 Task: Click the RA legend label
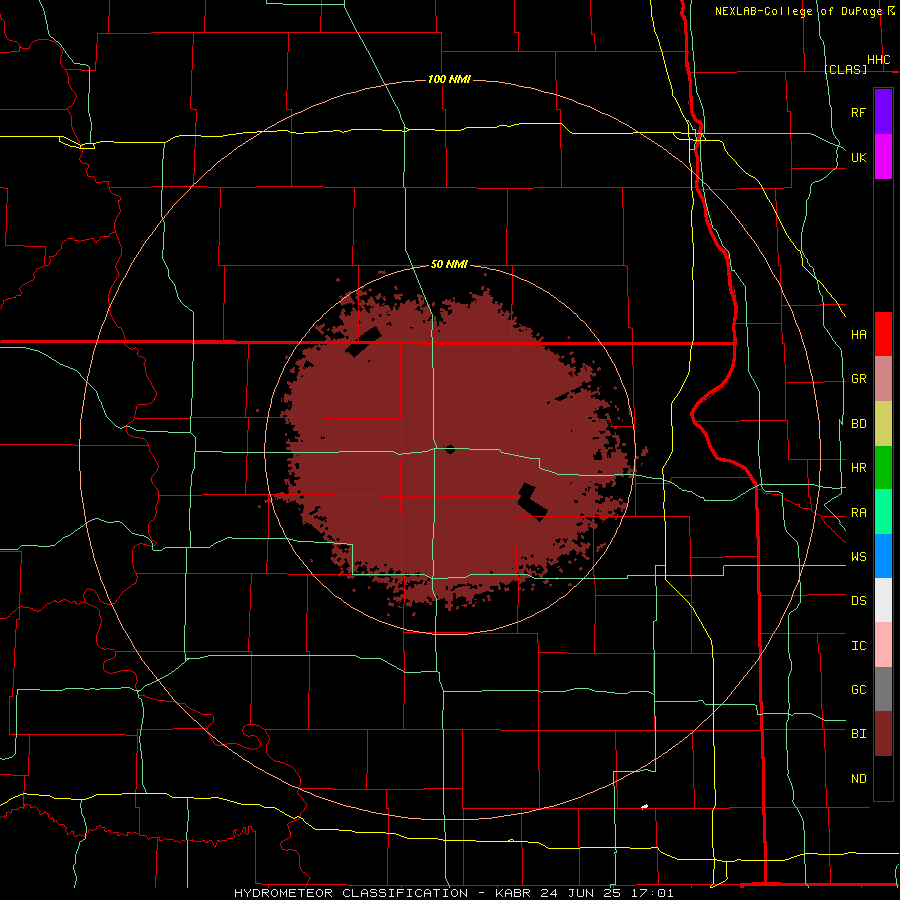pyautogui.click(x=858, y=513)
